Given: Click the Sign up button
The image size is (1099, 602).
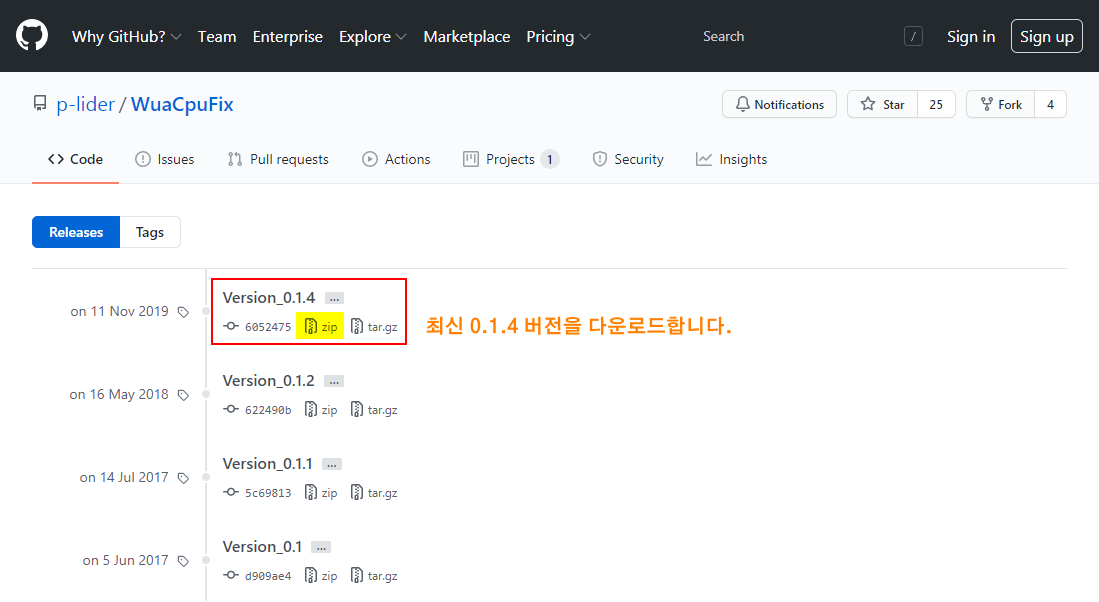Looking at the screenshot, I should [1046, 36].
